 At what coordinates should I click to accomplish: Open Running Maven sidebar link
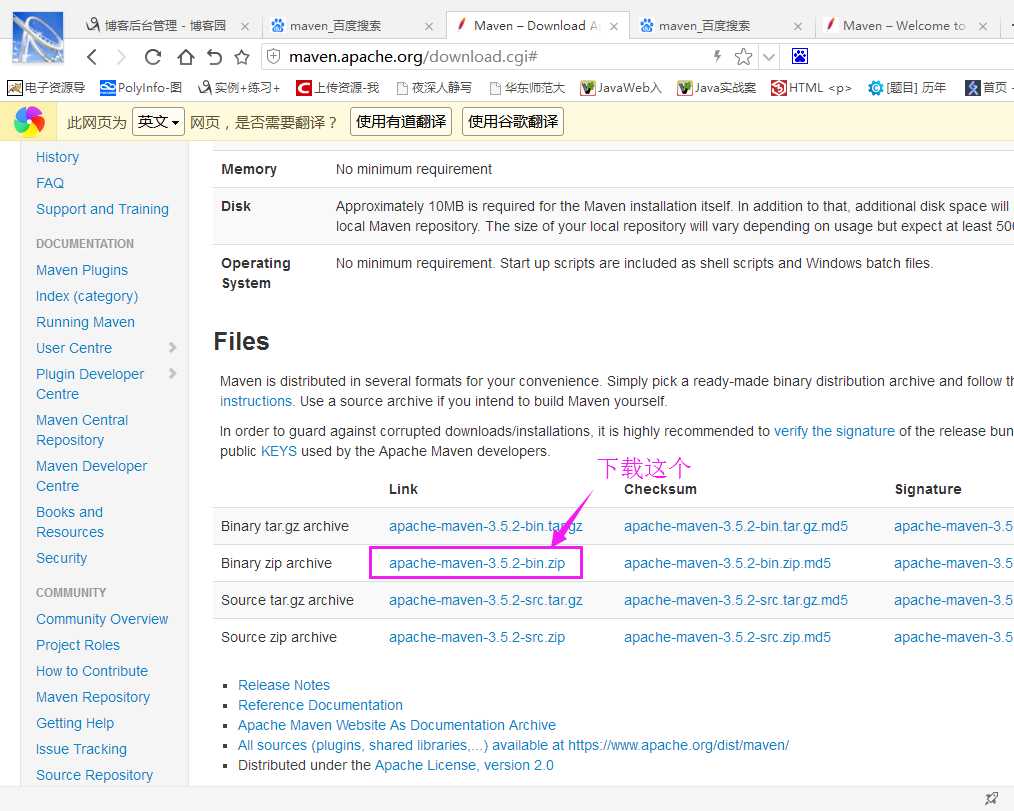[85, 322]
